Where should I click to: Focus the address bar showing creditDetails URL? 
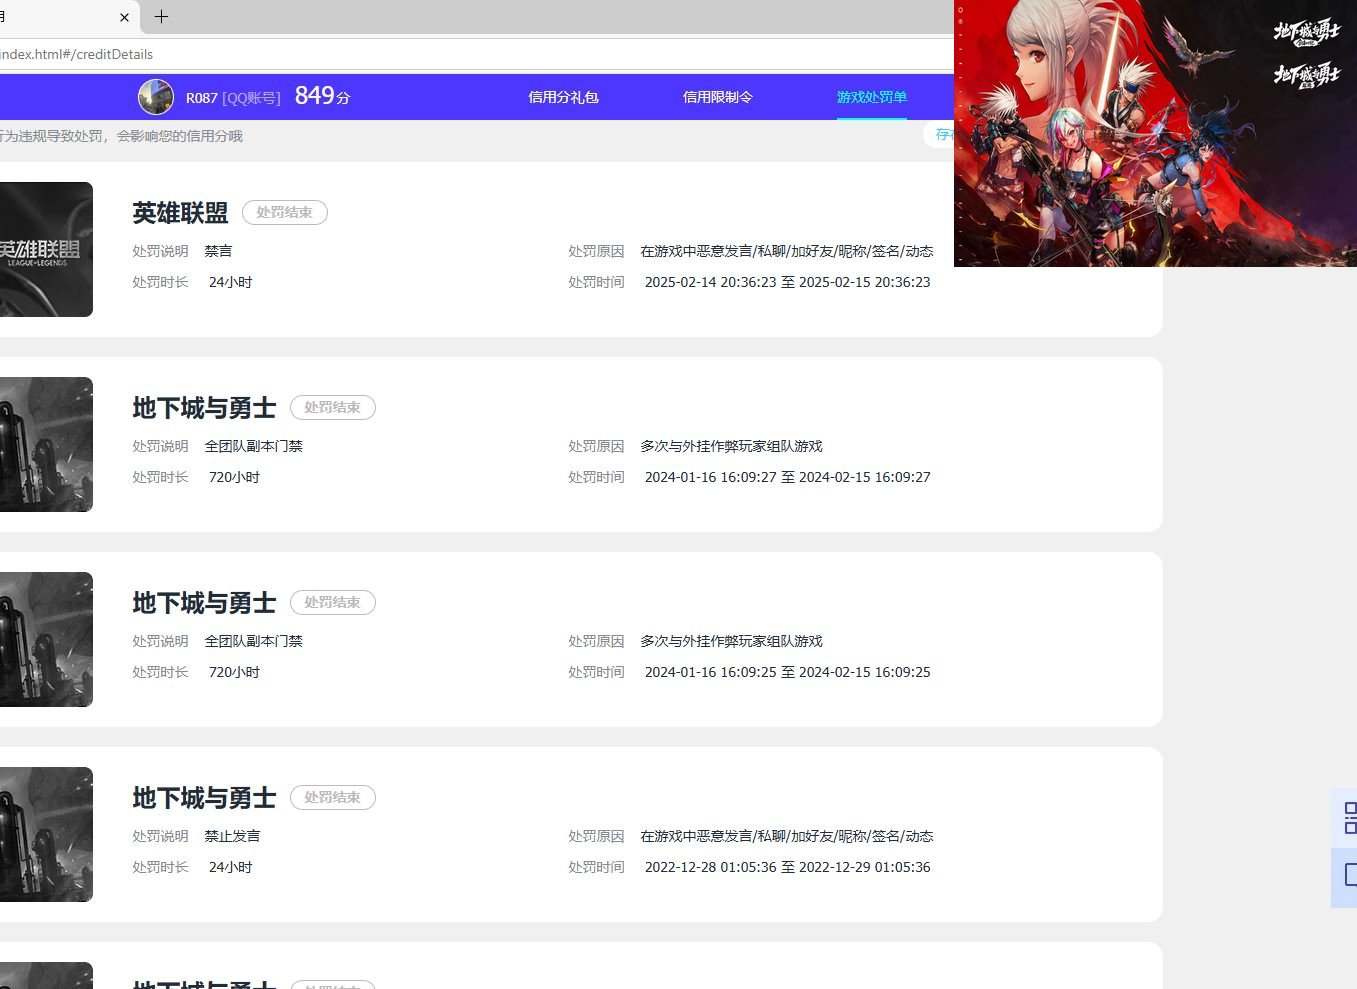476,54
